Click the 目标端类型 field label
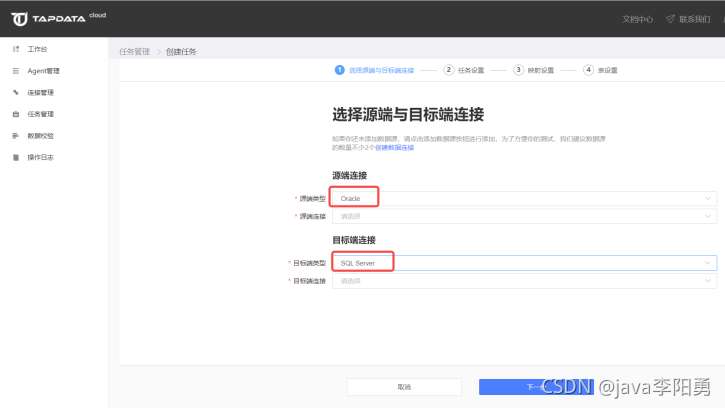This screenshot has width=725, height=408. tap(310, 263)
